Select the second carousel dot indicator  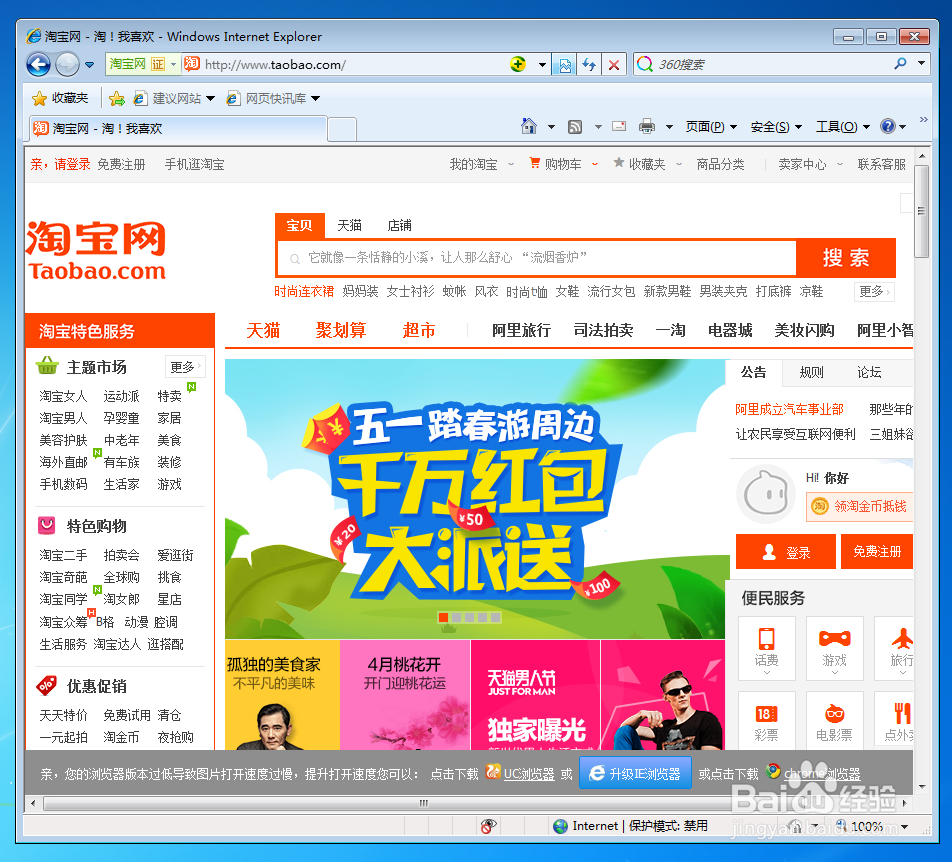point(457,618)
